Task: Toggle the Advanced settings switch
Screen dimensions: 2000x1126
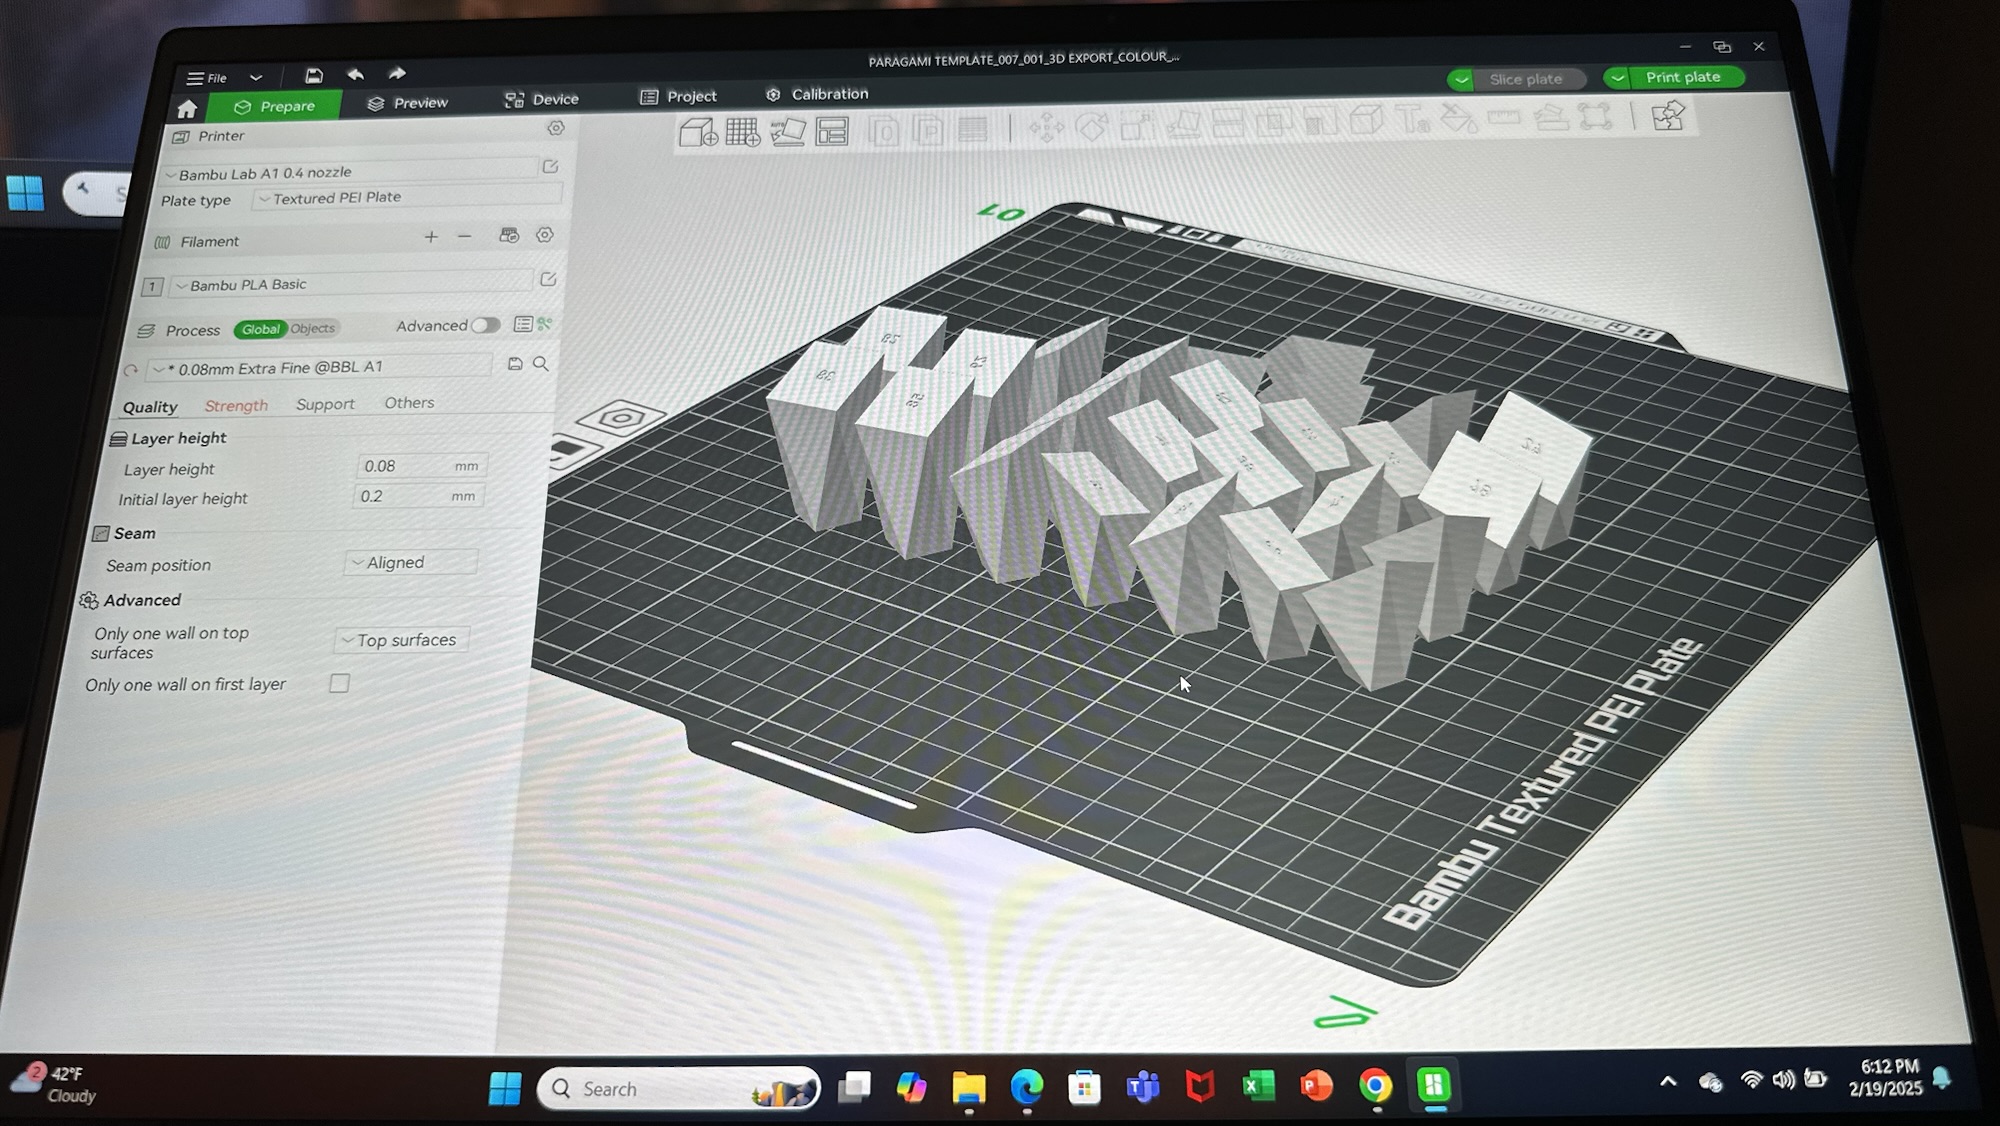Action: pos(485,325)
